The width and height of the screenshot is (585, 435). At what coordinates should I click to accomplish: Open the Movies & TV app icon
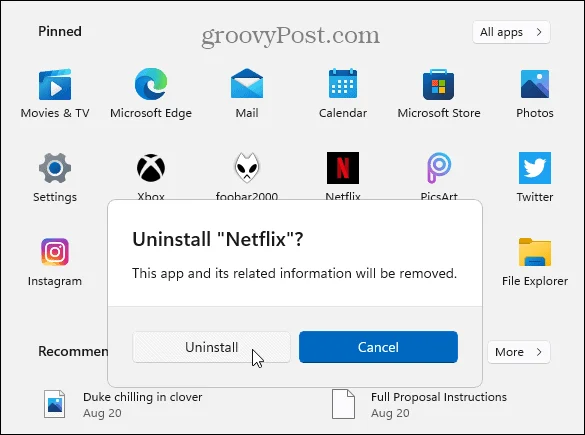[55, 84]
